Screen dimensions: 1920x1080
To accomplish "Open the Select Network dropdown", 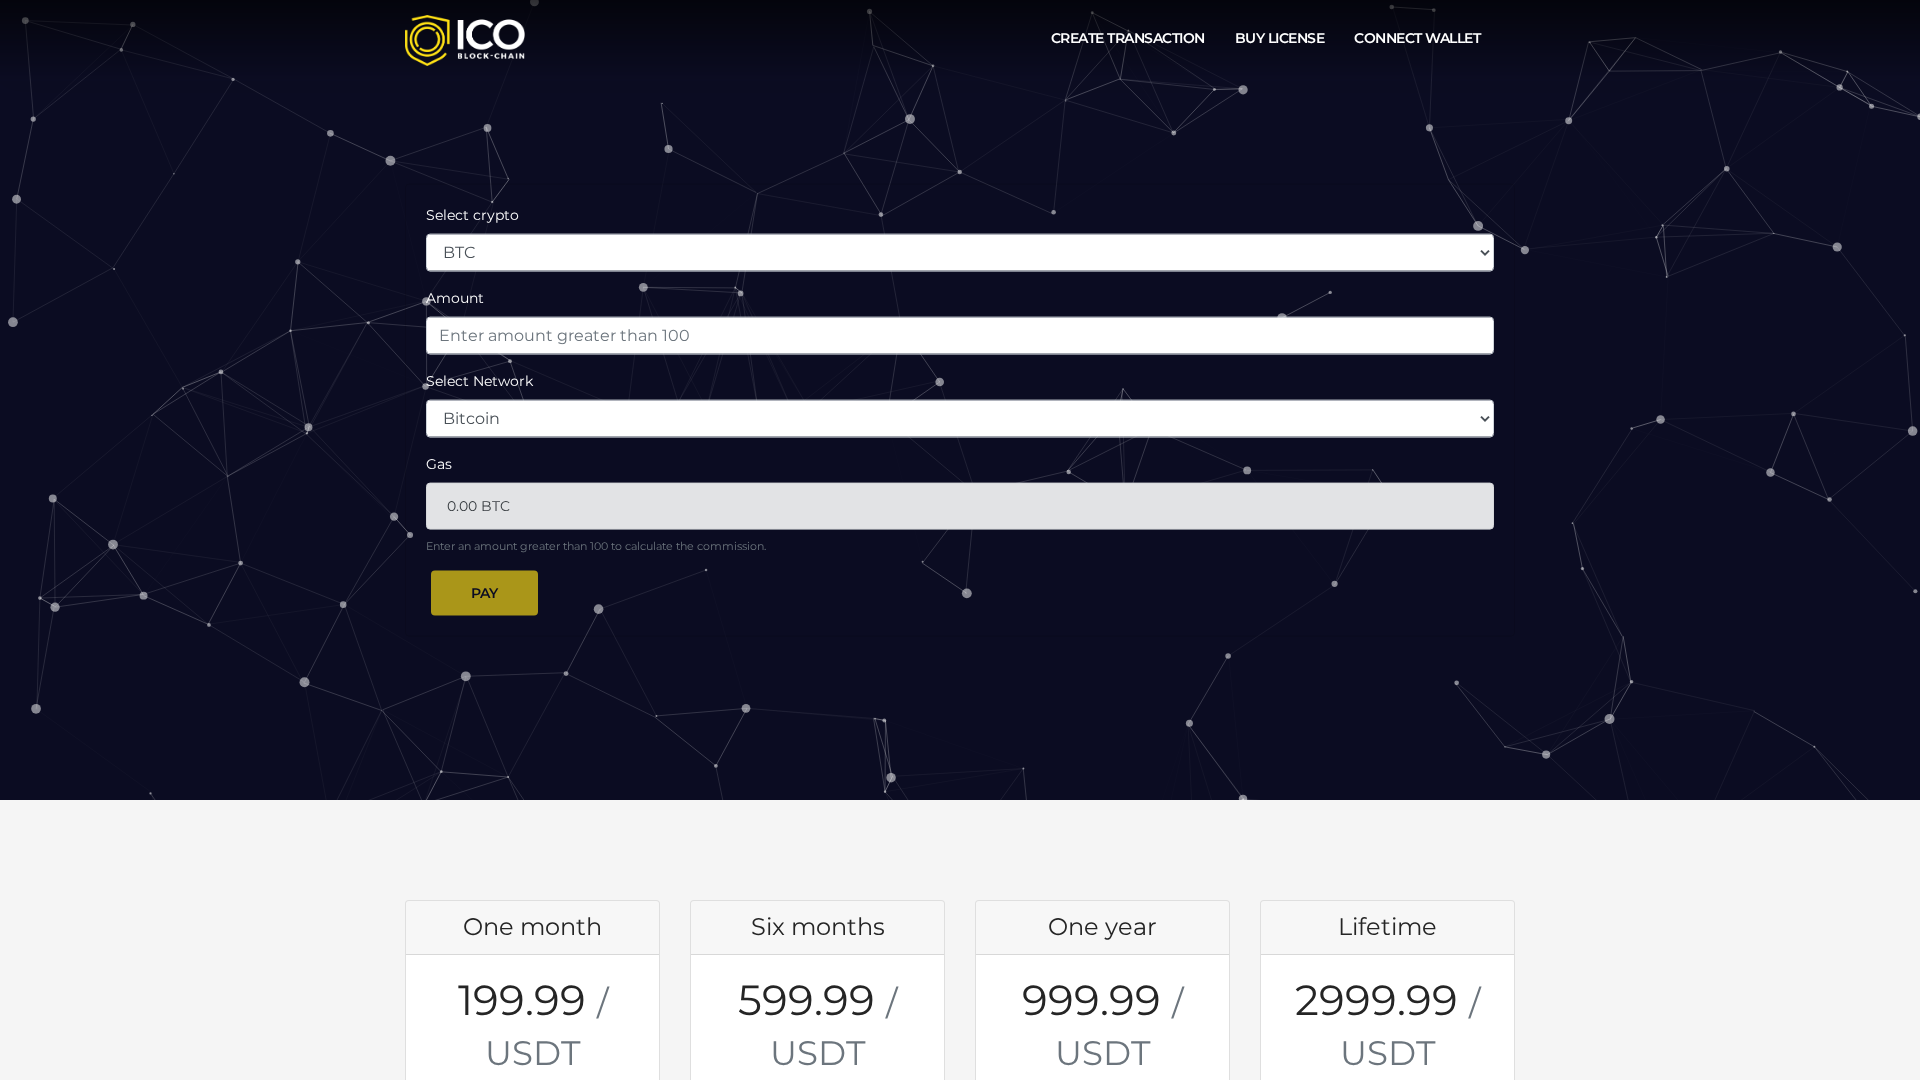I will 959,418.
